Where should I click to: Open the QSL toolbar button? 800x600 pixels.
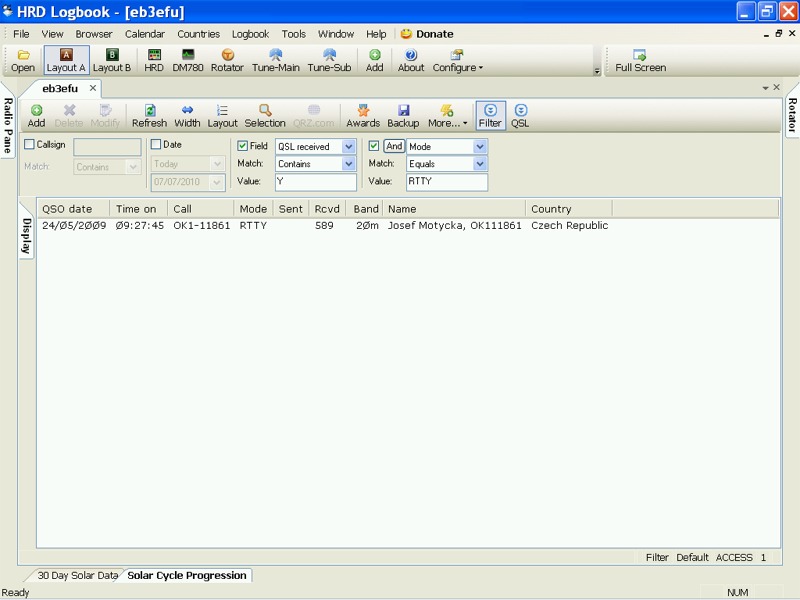(x=520, y=116)
